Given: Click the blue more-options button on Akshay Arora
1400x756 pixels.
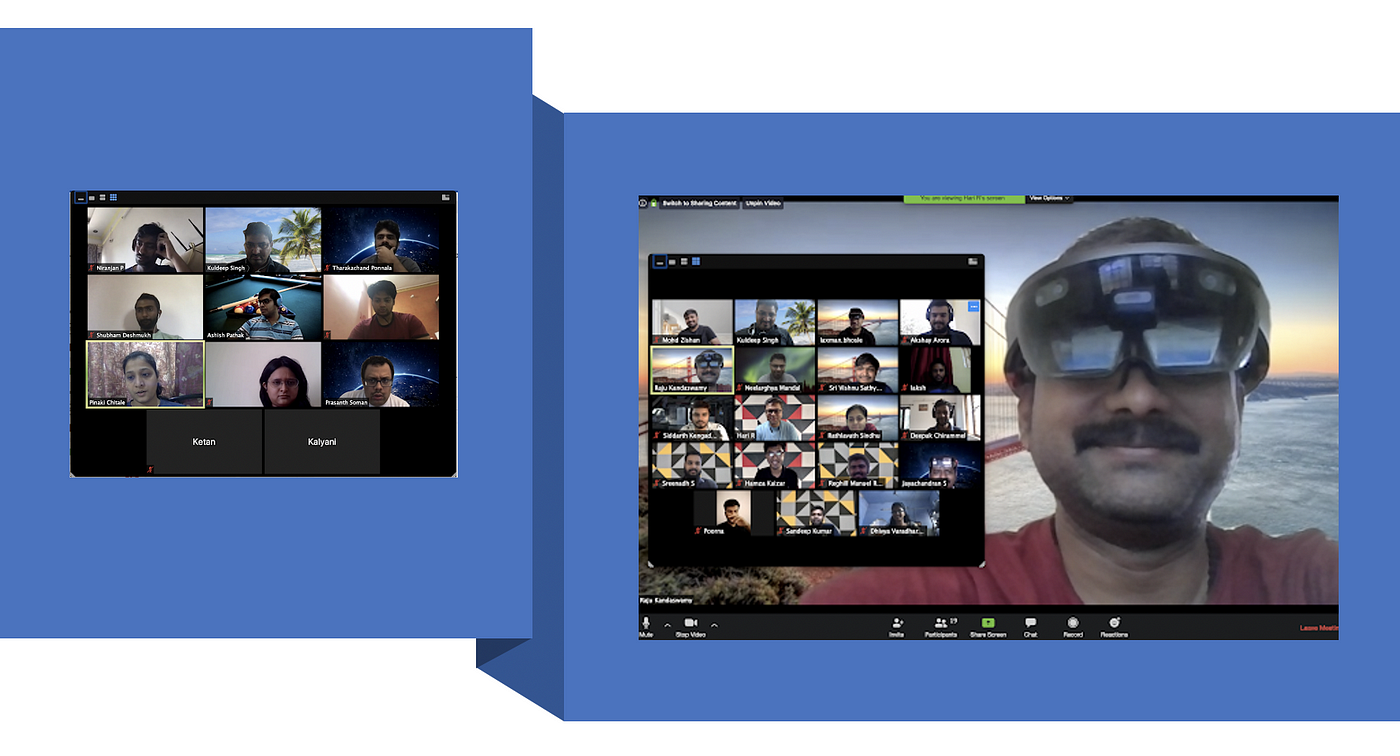Looking at the screenshot, I should (x=974, y=307).
